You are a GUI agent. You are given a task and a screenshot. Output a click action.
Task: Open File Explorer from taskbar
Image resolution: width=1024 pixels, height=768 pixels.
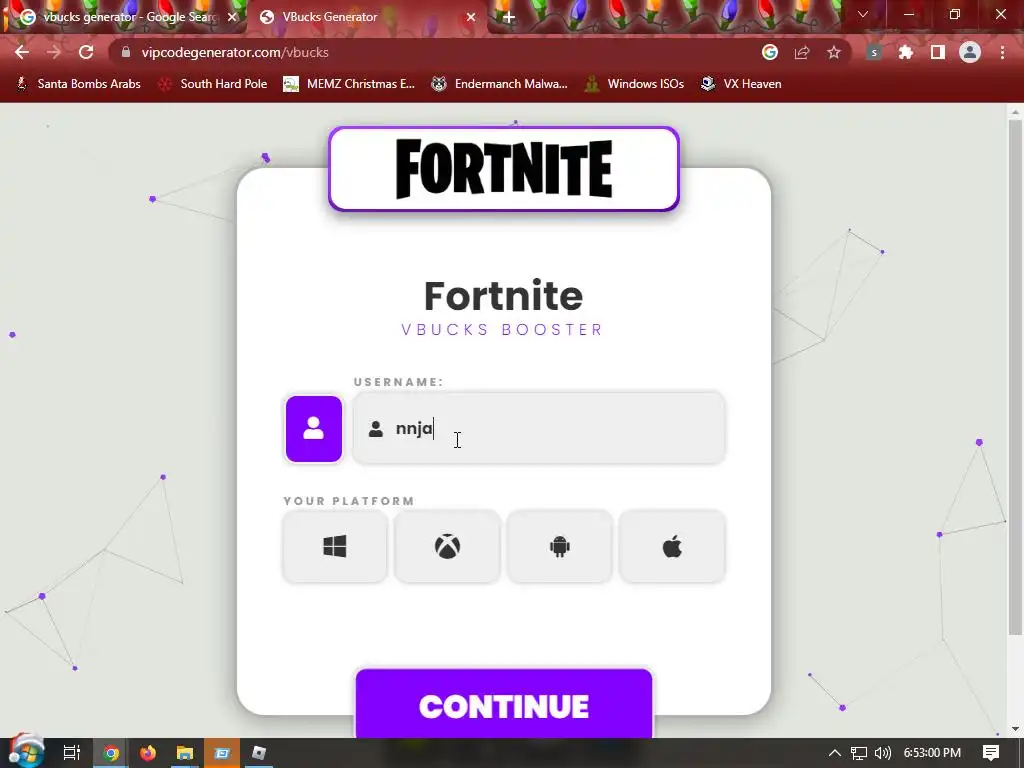pyautogui.click(x=185, y=753)
